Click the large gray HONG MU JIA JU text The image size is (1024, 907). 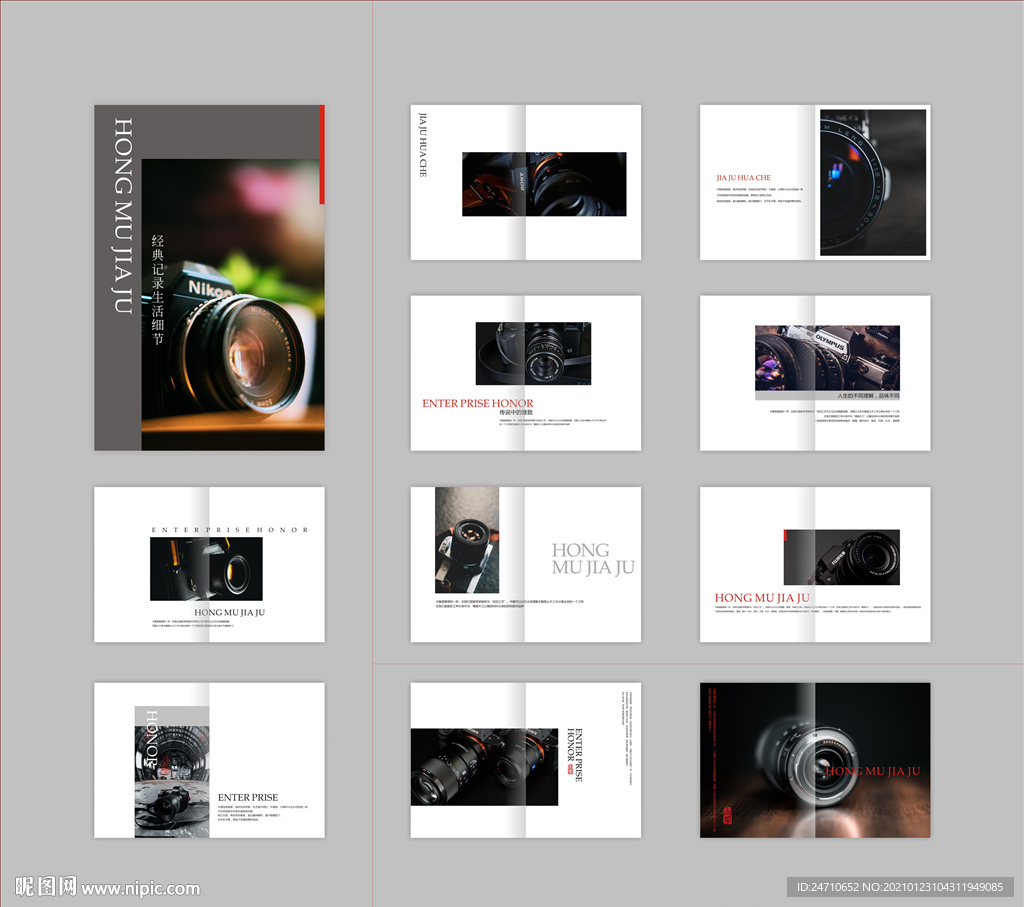click(592, 559)
